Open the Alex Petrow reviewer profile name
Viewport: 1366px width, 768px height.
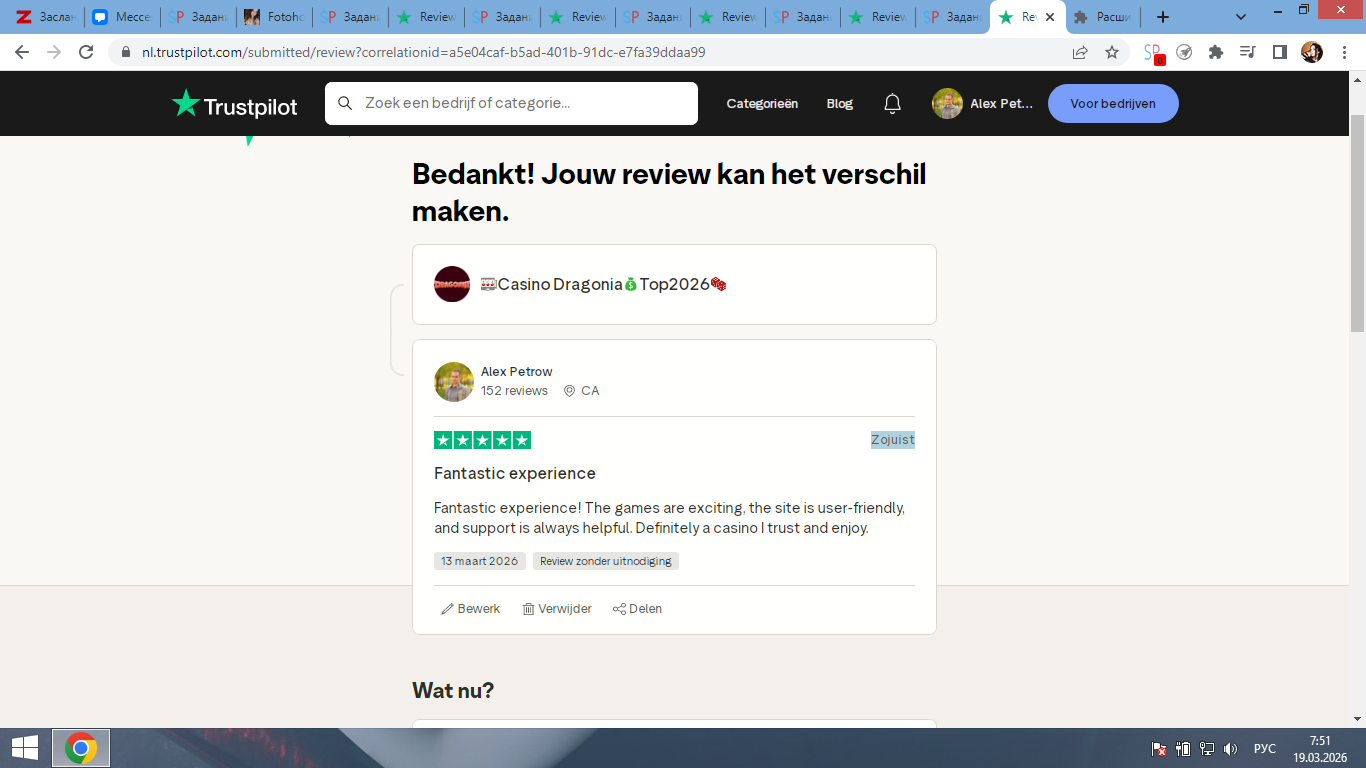pyautogui.click(x=516, y=372)
